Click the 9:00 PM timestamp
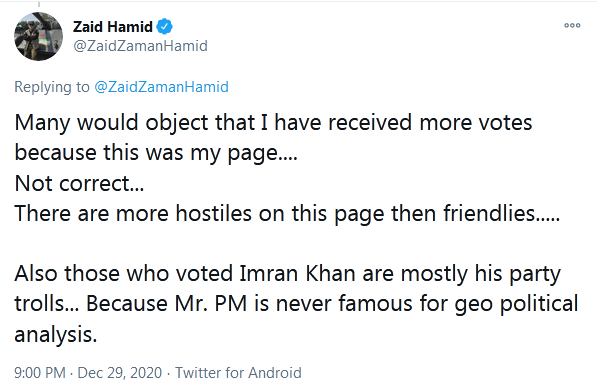This screenshot has height=392, width=597. coord(40,373)
